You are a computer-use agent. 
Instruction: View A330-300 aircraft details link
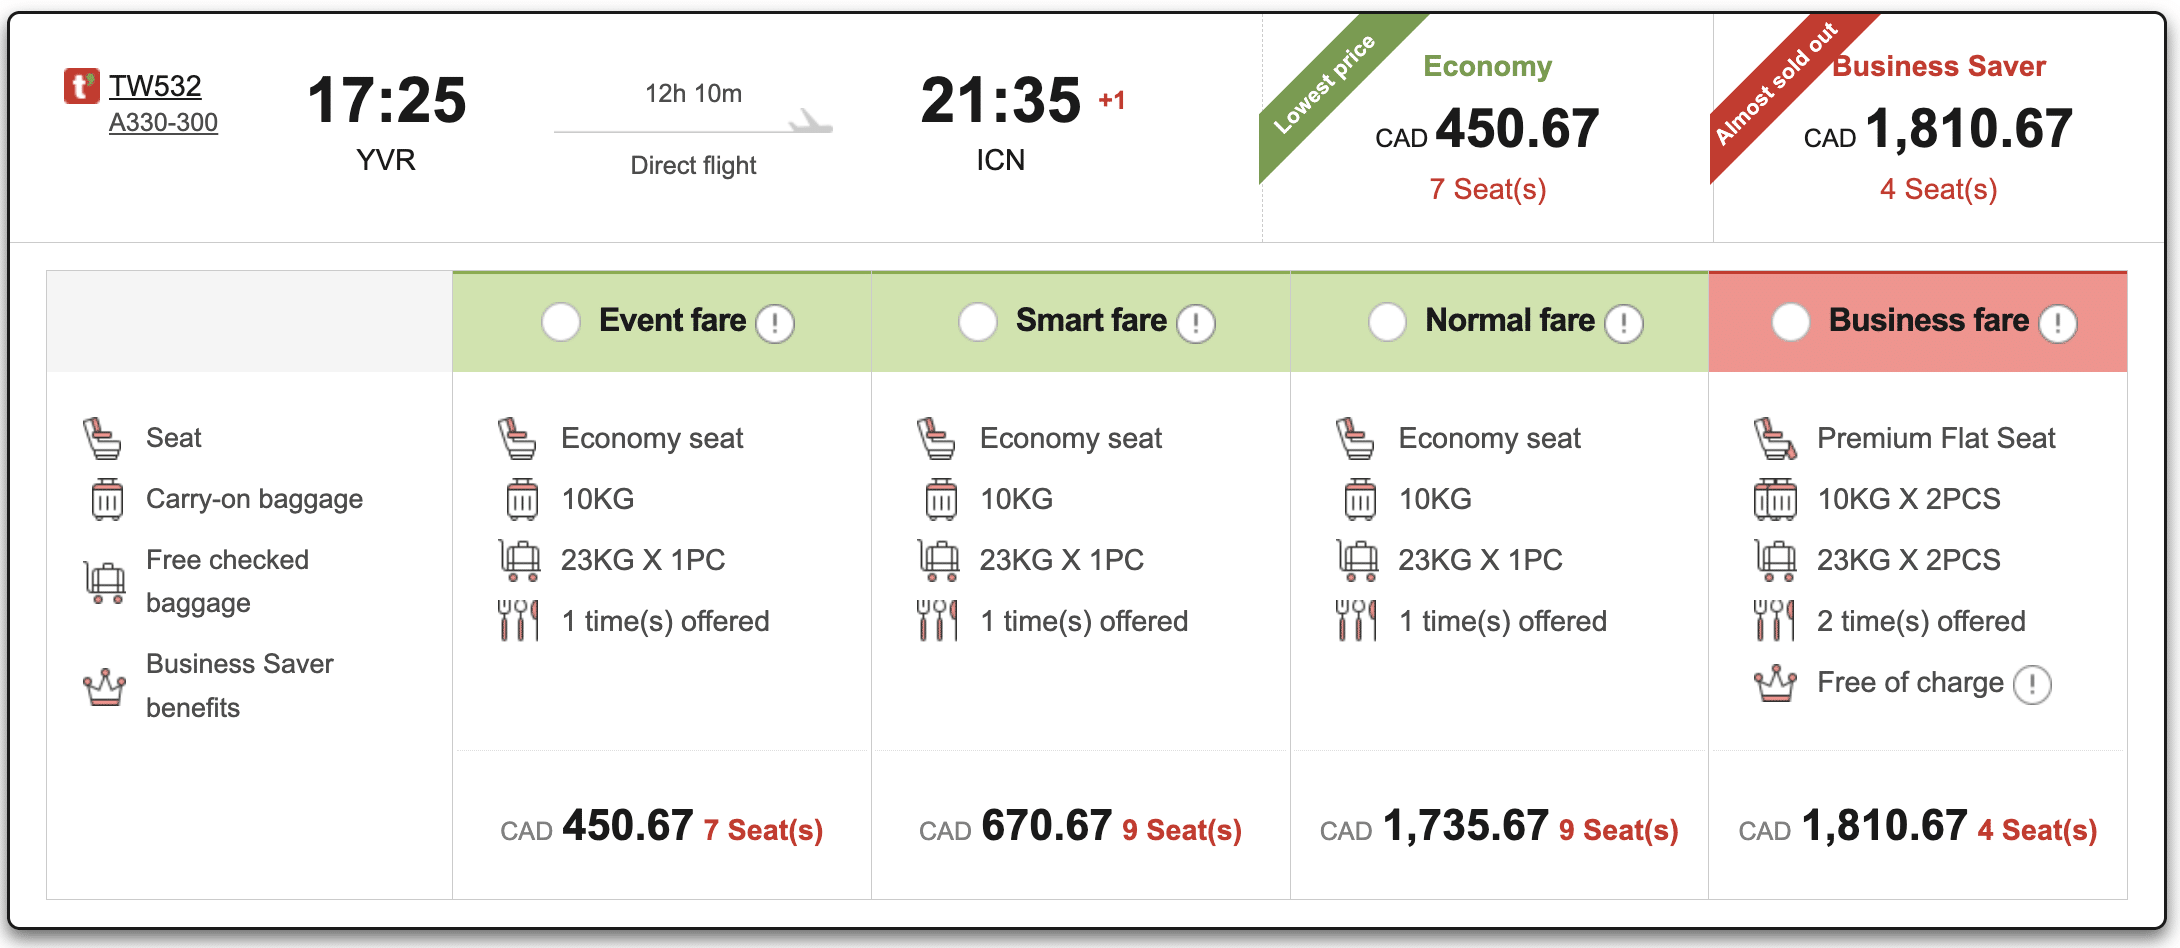[163, 122]
